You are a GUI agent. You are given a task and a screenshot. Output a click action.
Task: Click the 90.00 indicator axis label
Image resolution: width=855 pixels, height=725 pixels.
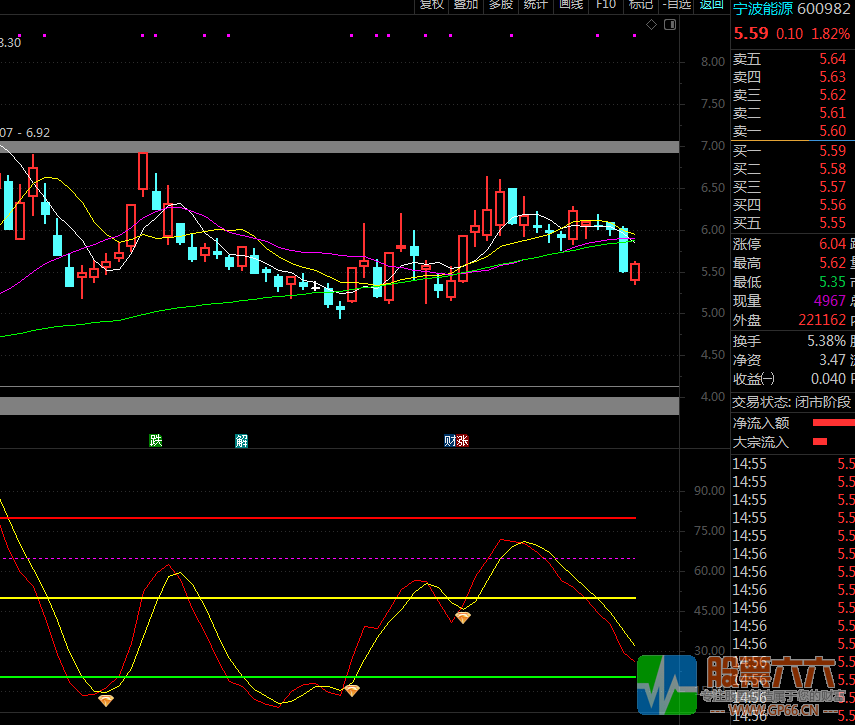[x=709, y=491]
